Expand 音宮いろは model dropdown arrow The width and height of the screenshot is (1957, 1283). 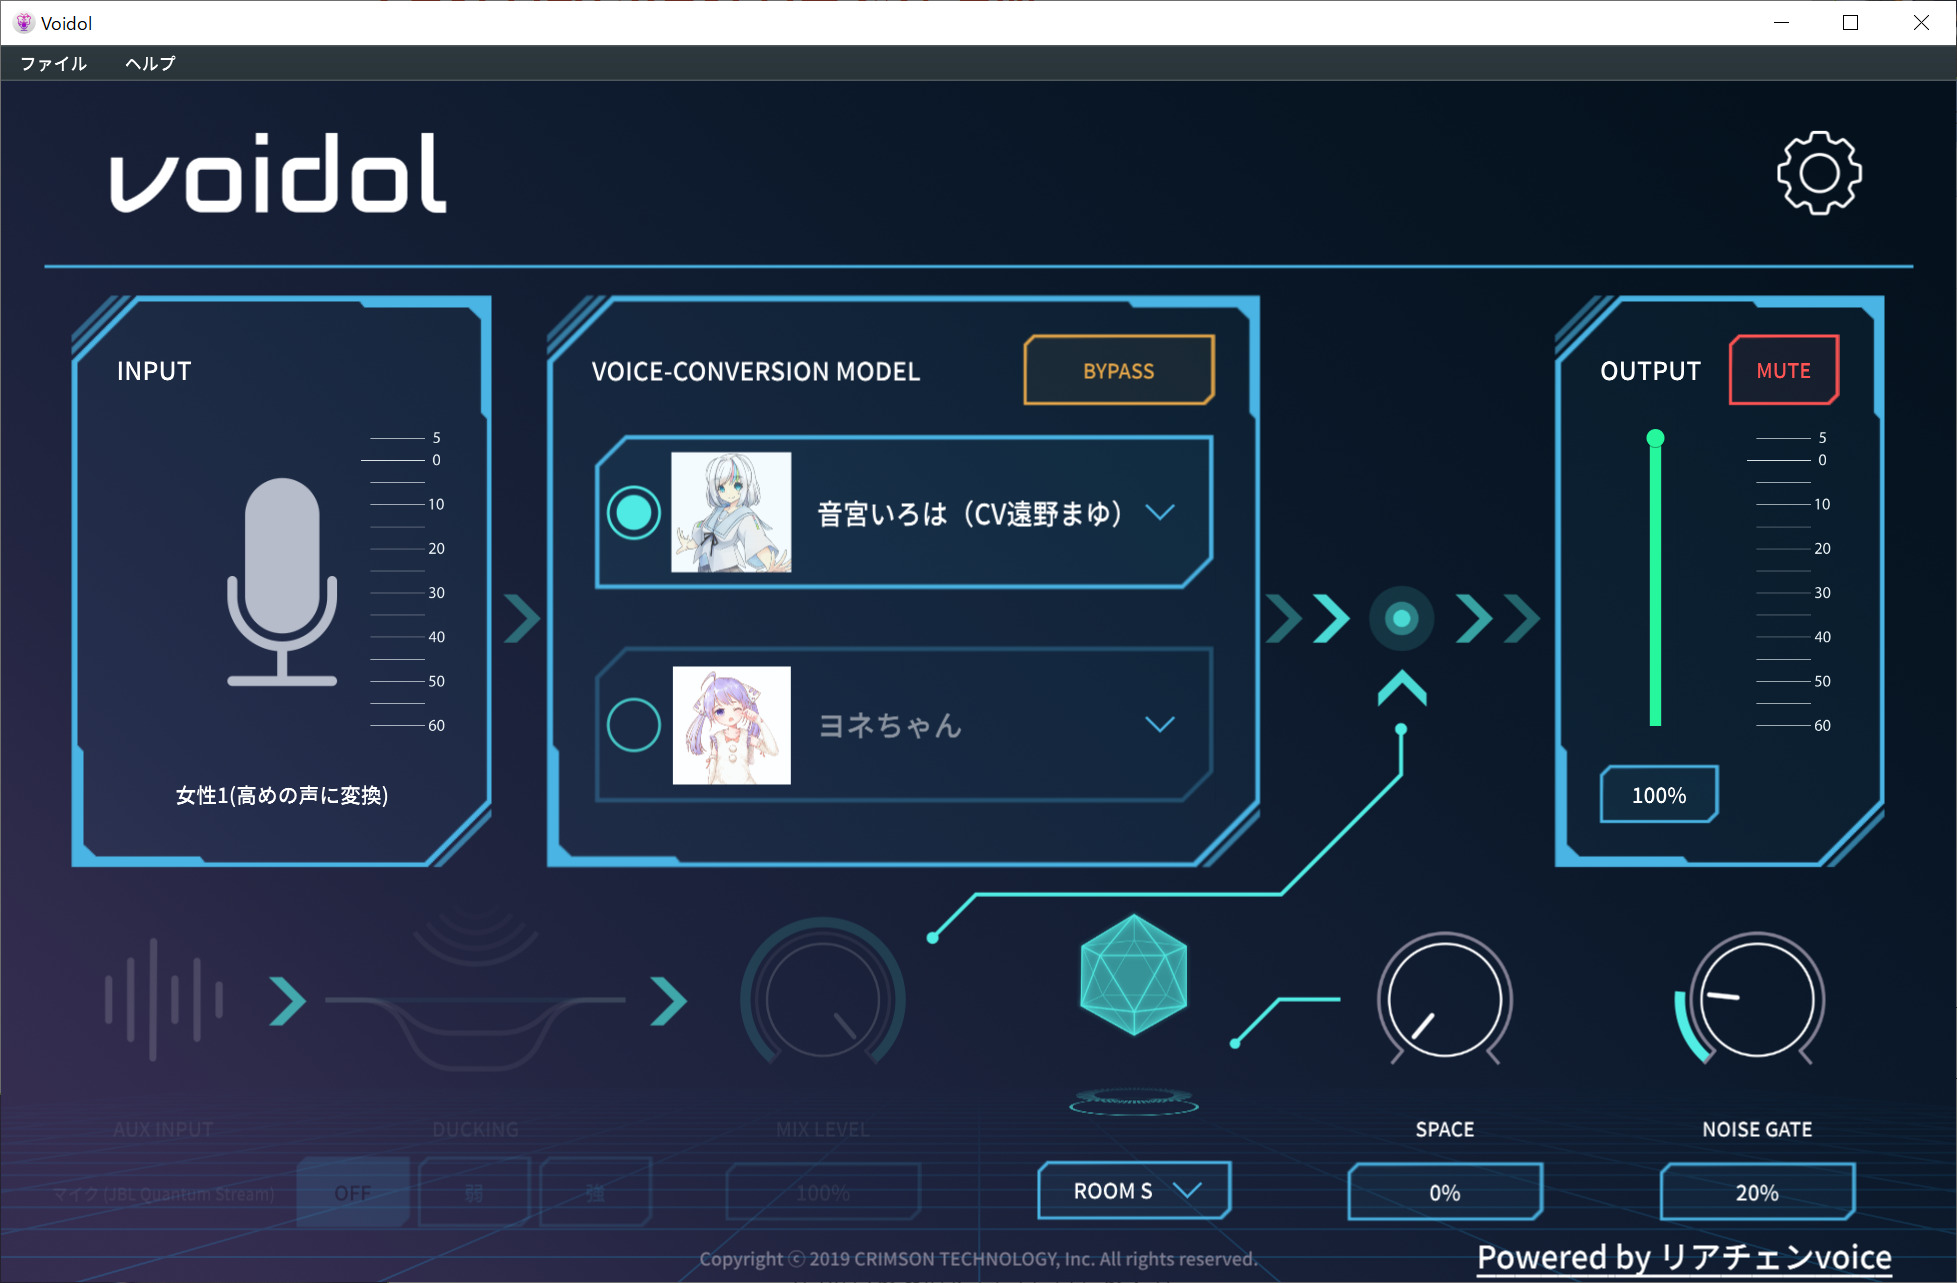pyautogui.click(x=1160, y=513)
